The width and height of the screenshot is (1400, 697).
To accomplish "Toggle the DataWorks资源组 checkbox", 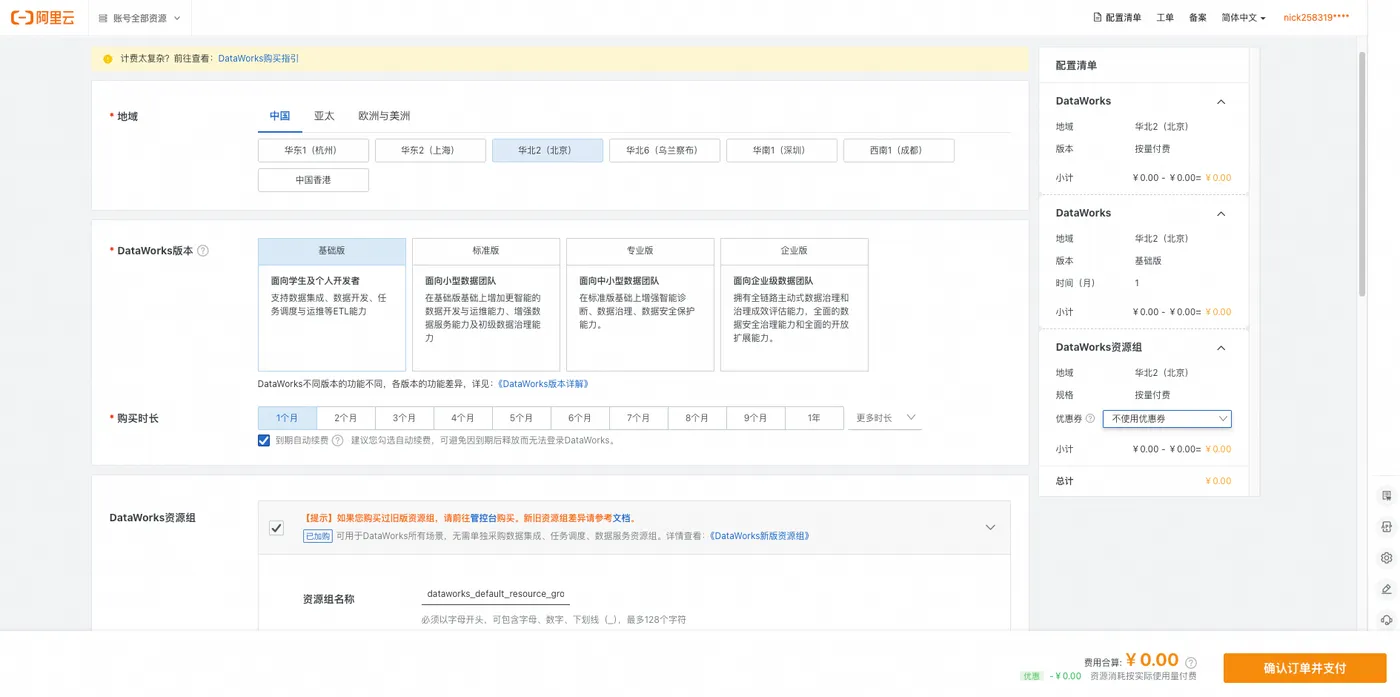I will click(277, 528).
